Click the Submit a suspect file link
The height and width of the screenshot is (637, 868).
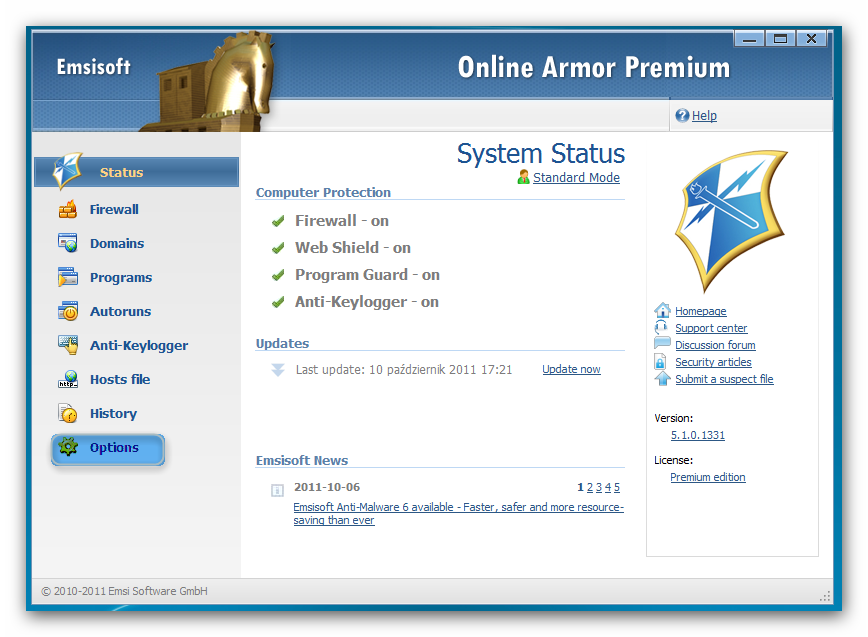click(724, 379)
